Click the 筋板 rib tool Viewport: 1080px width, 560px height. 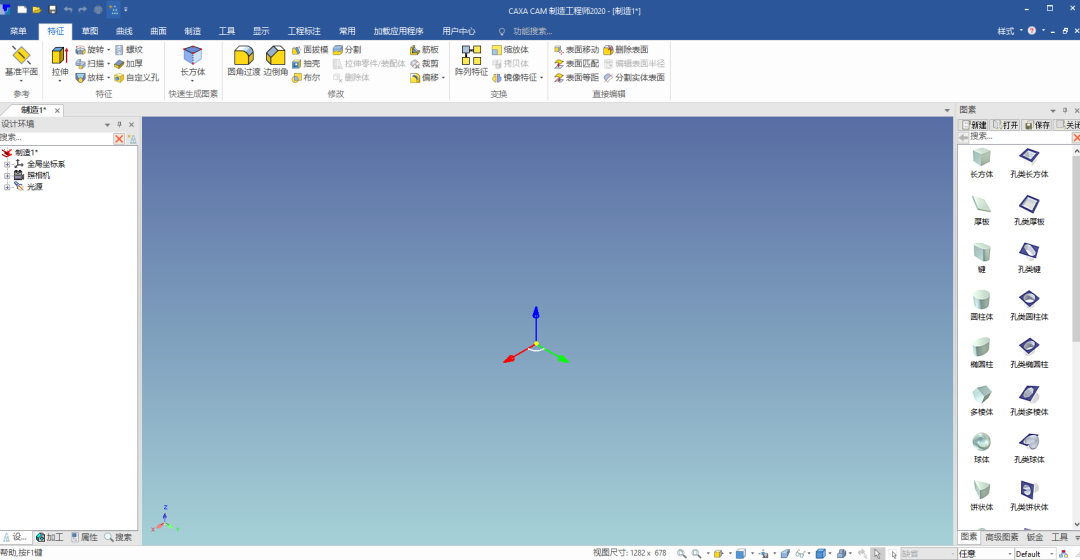pos(424,50)
